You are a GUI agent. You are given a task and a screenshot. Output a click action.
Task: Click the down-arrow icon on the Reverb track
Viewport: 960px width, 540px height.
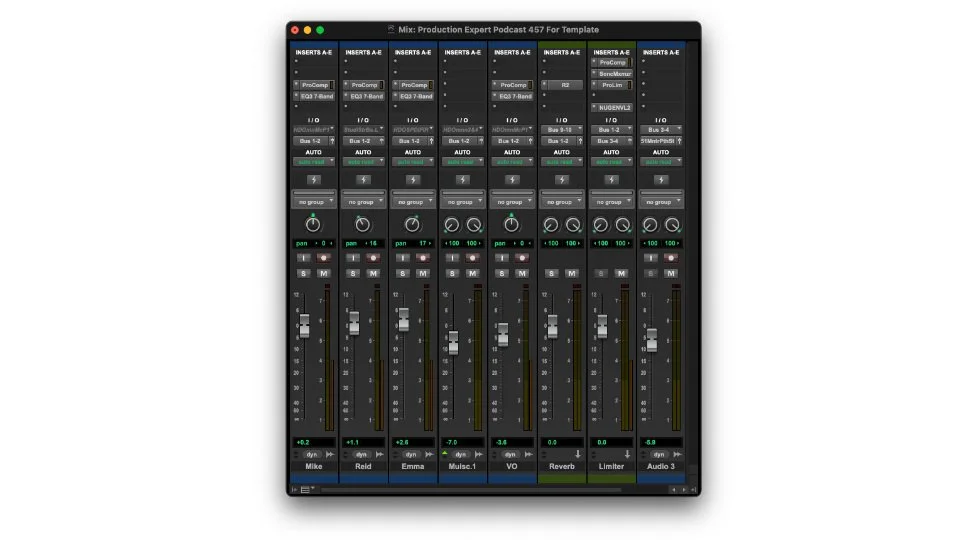577,454
